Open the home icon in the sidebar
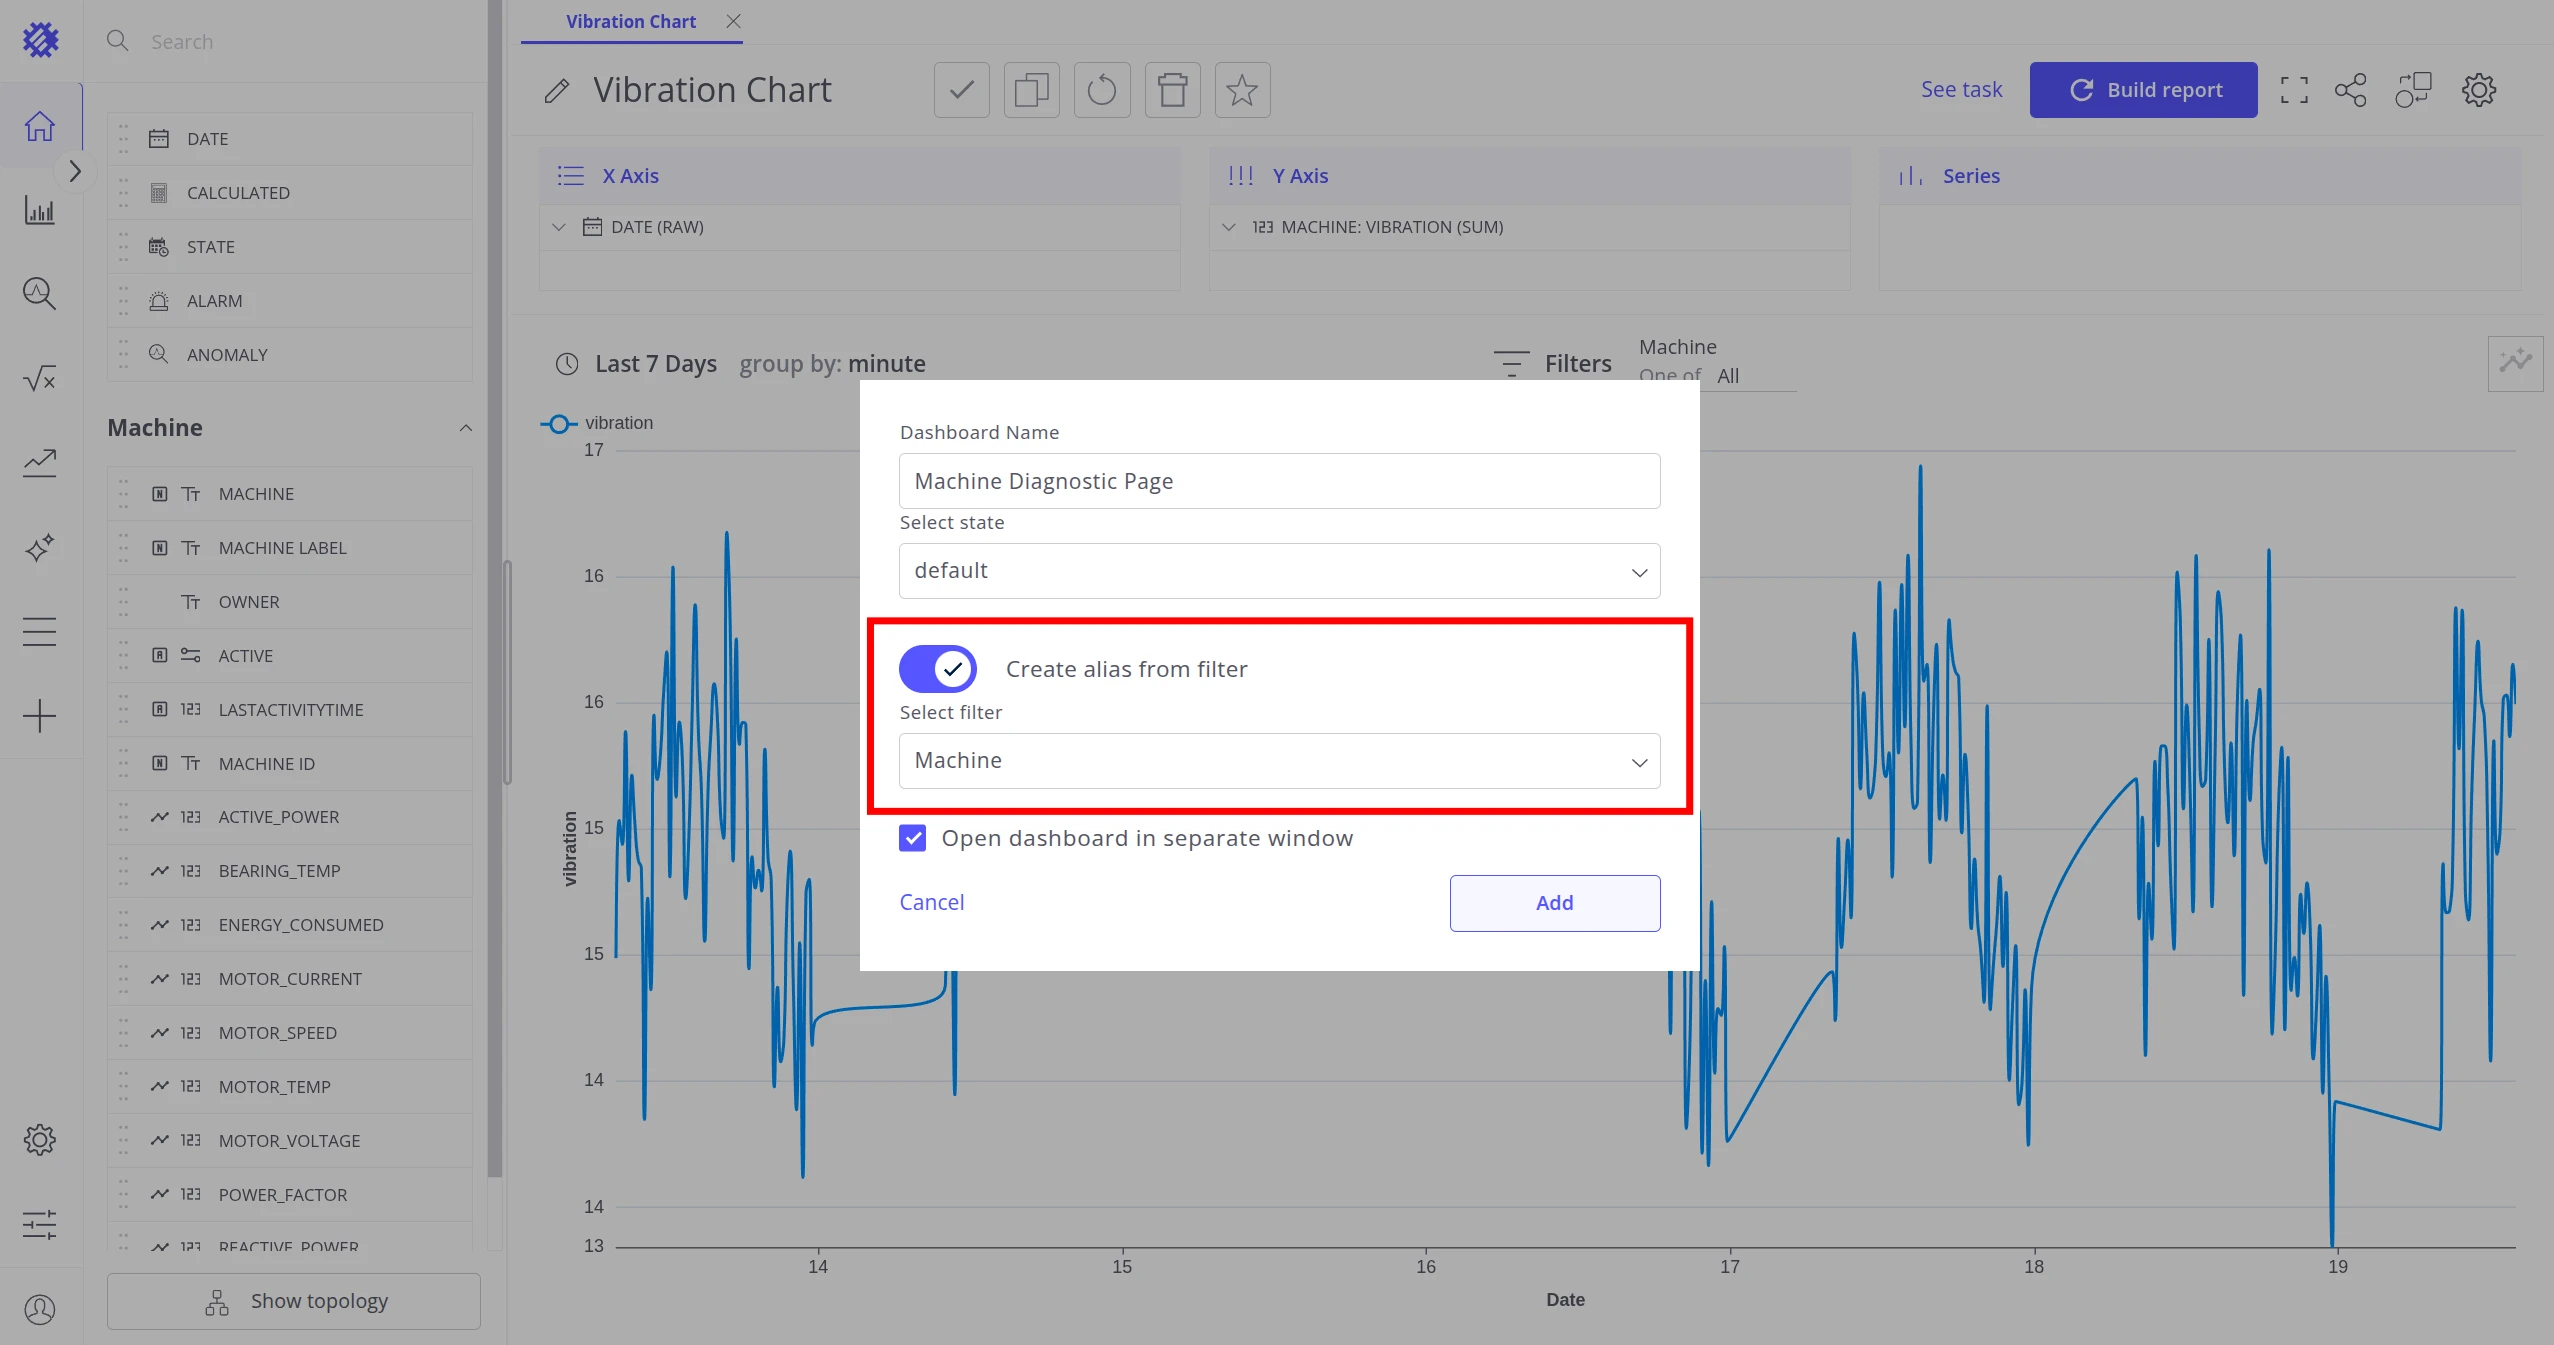This screenshot has height=1345, width=2554. click(x=40, y=126)
